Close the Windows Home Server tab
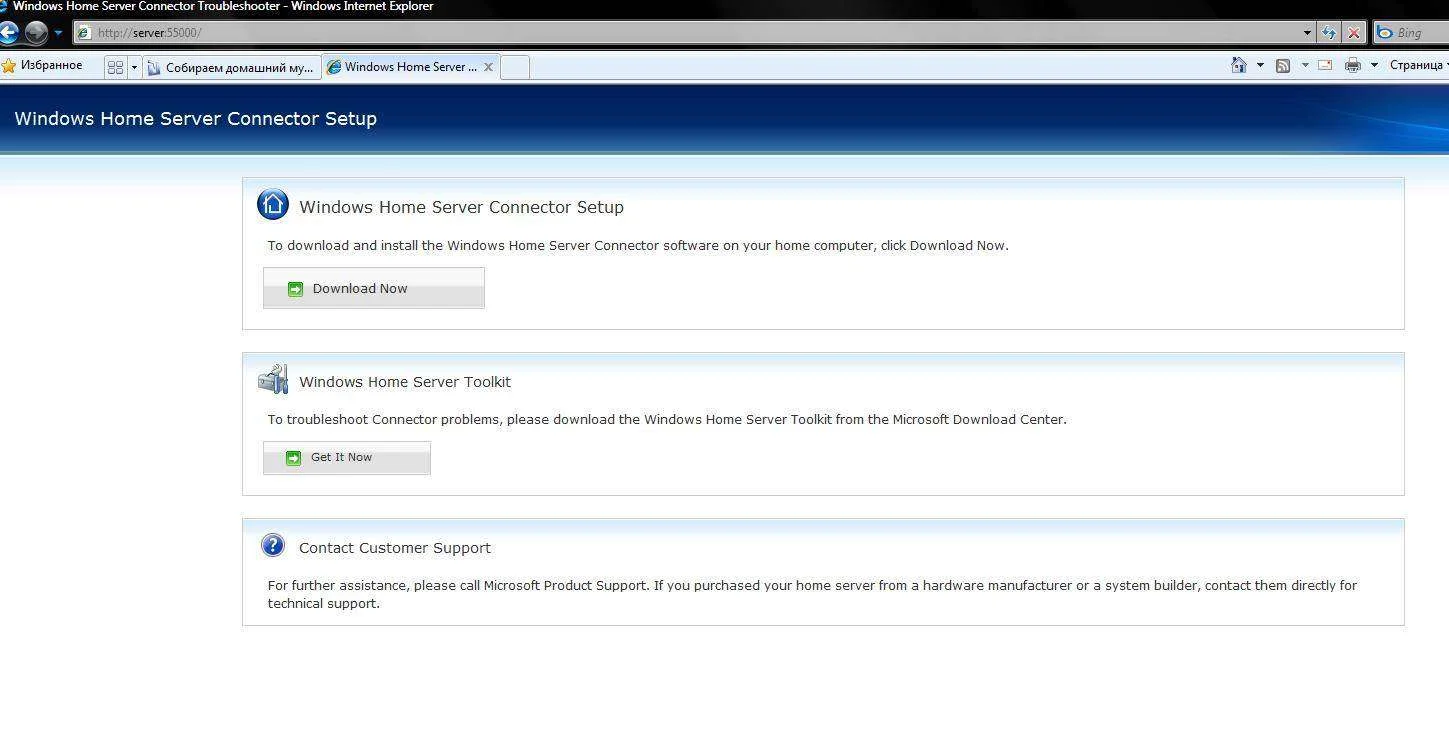The width and height of the screenshot is (1449, 744). [488, 67]
